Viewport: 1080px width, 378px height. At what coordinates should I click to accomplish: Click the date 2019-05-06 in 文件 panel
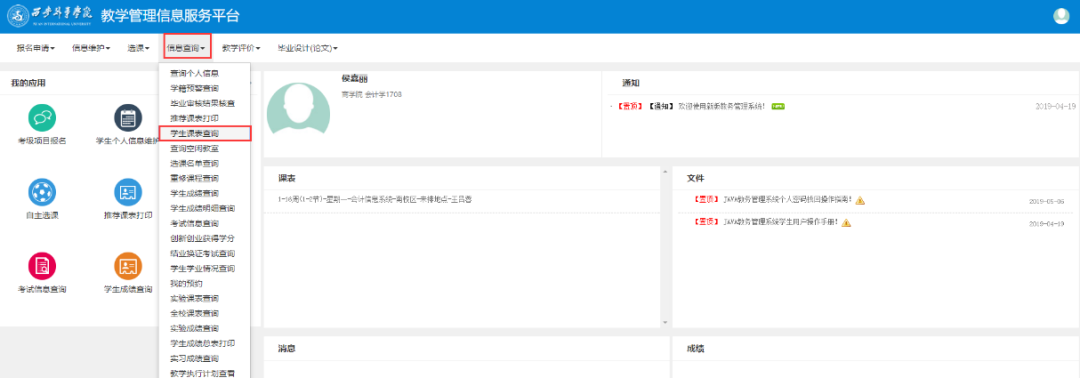click(1046, 201)
